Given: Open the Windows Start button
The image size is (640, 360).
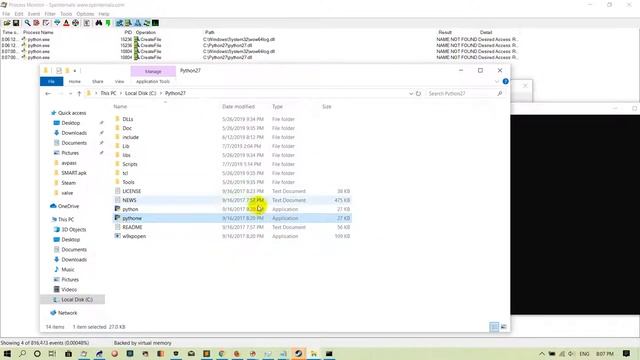Looking at the screenshot, I should tap(7, 353).
